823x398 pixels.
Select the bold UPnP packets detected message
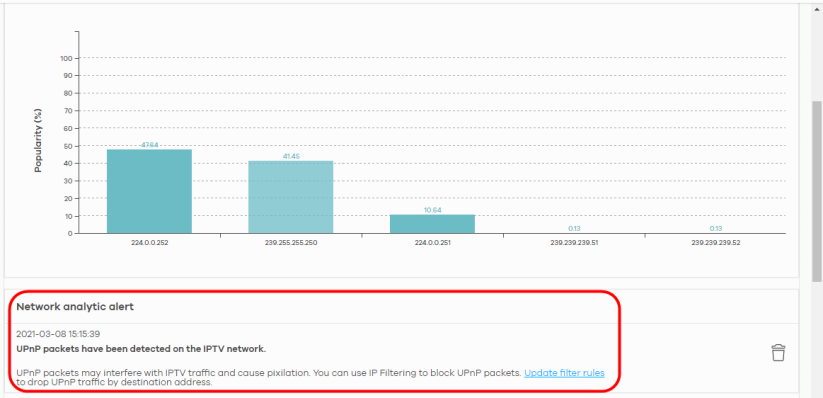tap(141, 349)
